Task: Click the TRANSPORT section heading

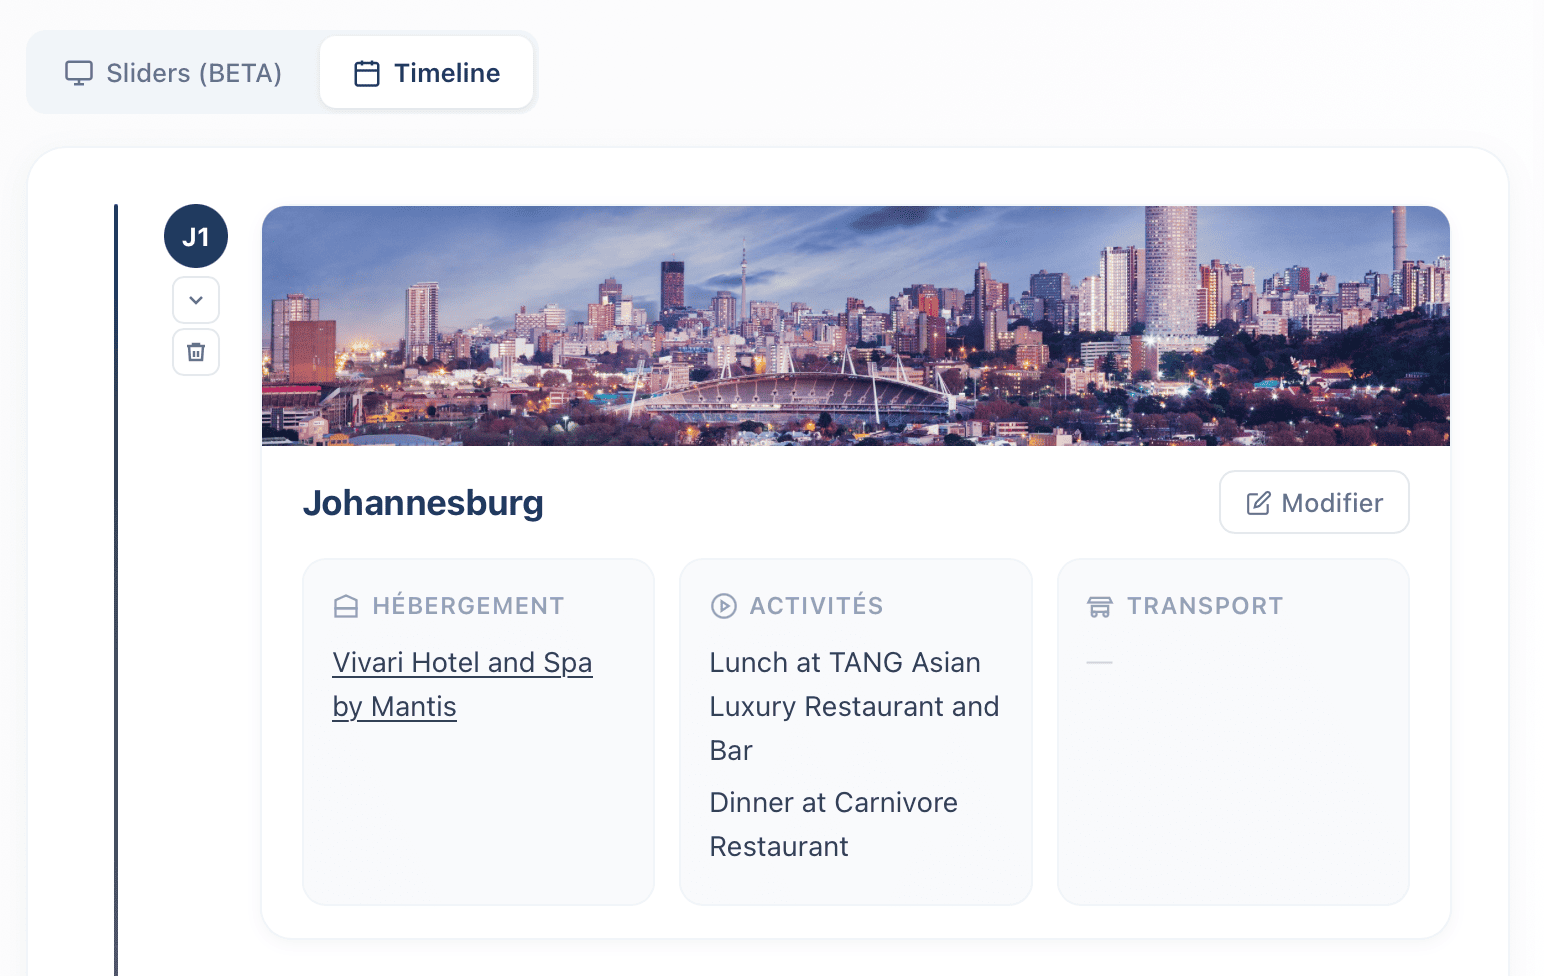Action: [x=1204, y=606]
